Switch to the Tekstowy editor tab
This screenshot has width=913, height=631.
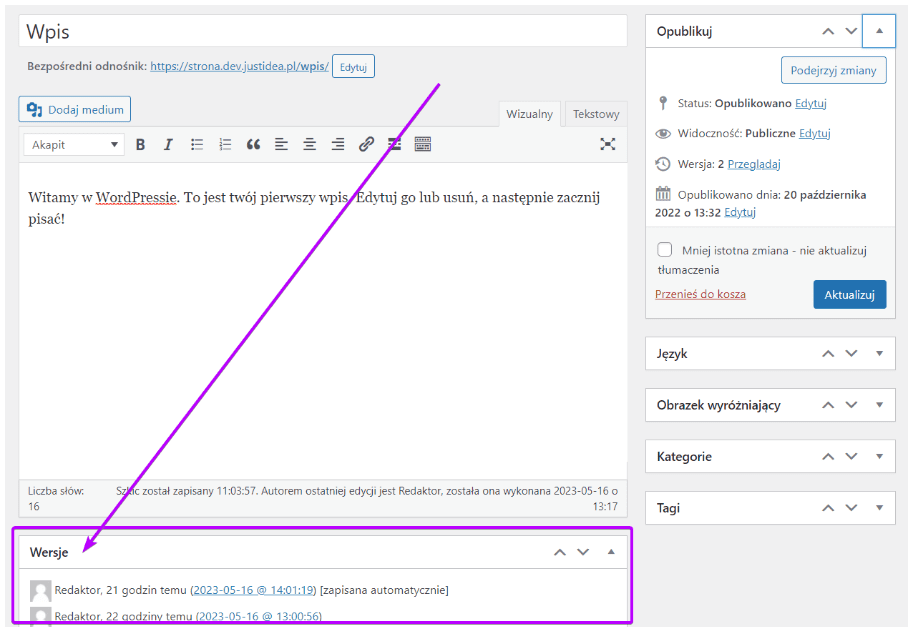pyautogui.click(x=596, y=114)
